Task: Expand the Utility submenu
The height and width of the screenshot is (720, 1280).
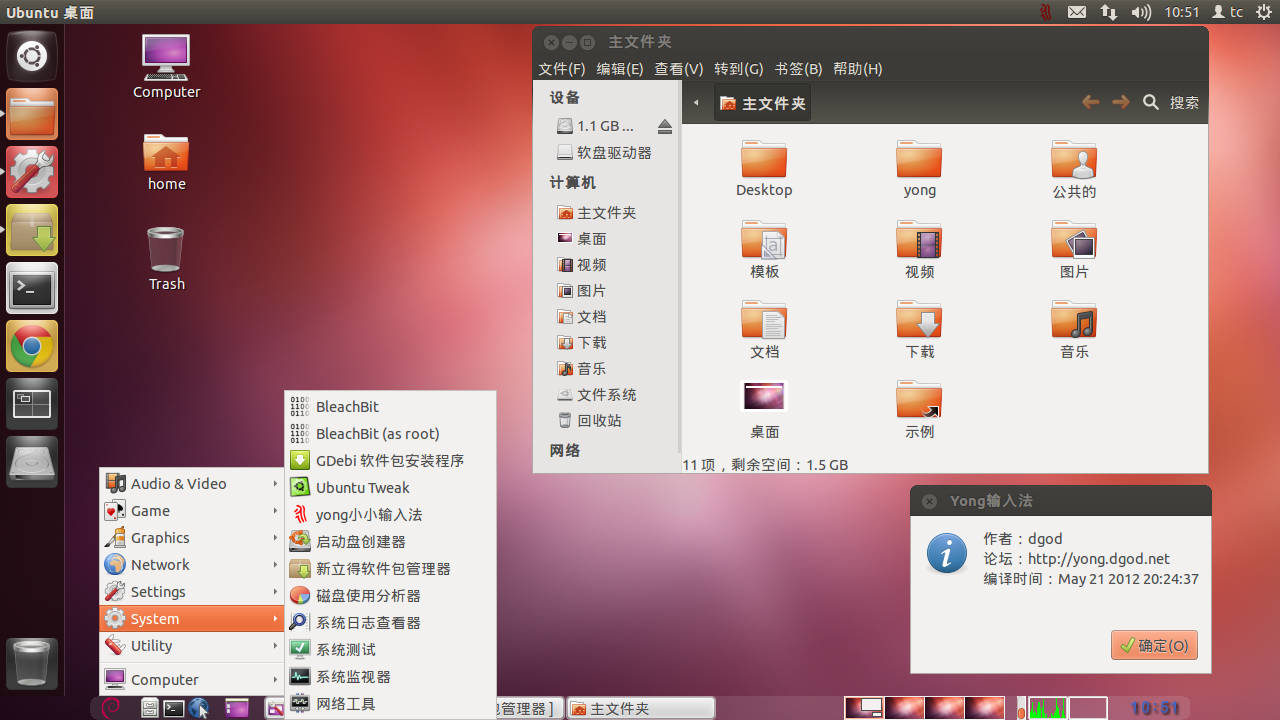Action: (192, 645)
